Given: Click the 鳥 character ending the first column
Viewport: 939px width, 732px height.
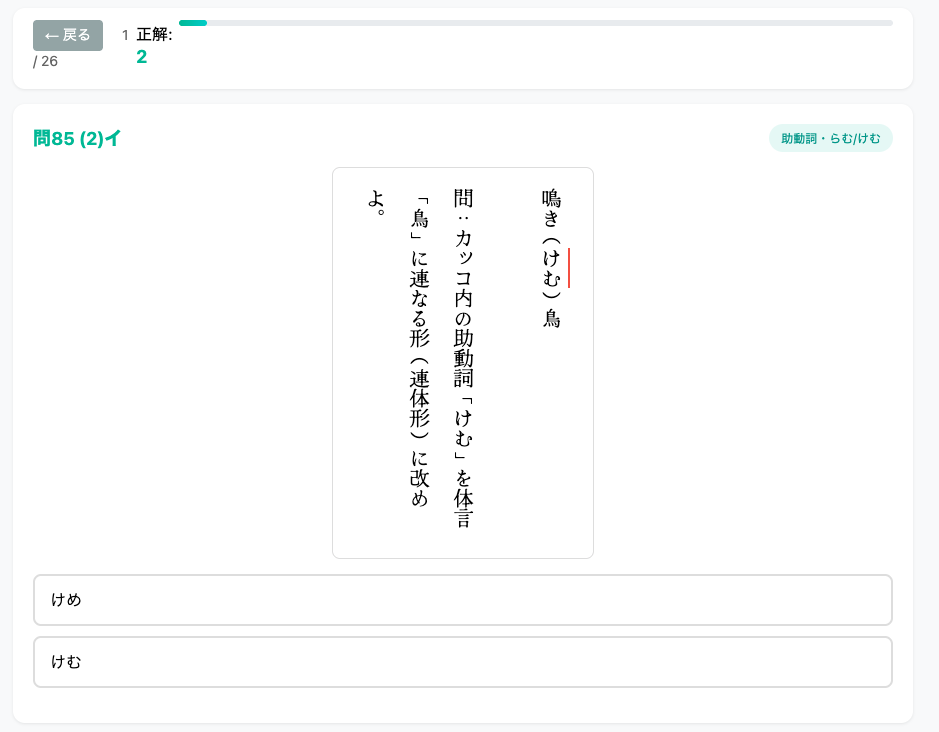Looking at the screenshot, I should click(x=551, y=319).
